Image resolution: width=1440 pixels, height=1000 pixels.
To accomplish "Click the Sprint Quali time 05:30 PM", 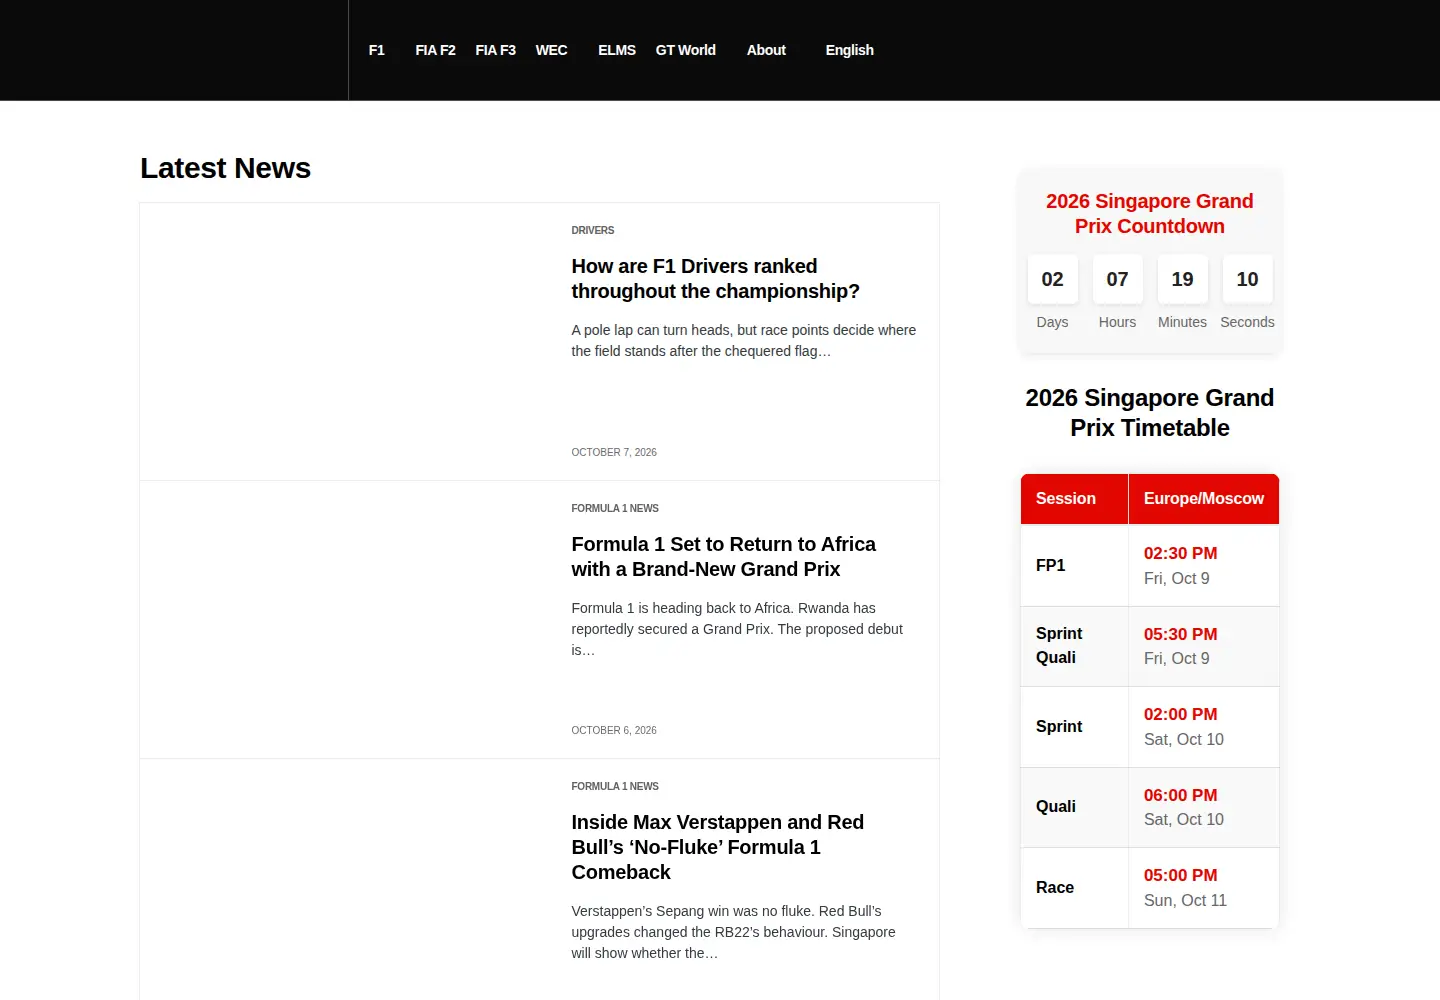I will 1180,635.
